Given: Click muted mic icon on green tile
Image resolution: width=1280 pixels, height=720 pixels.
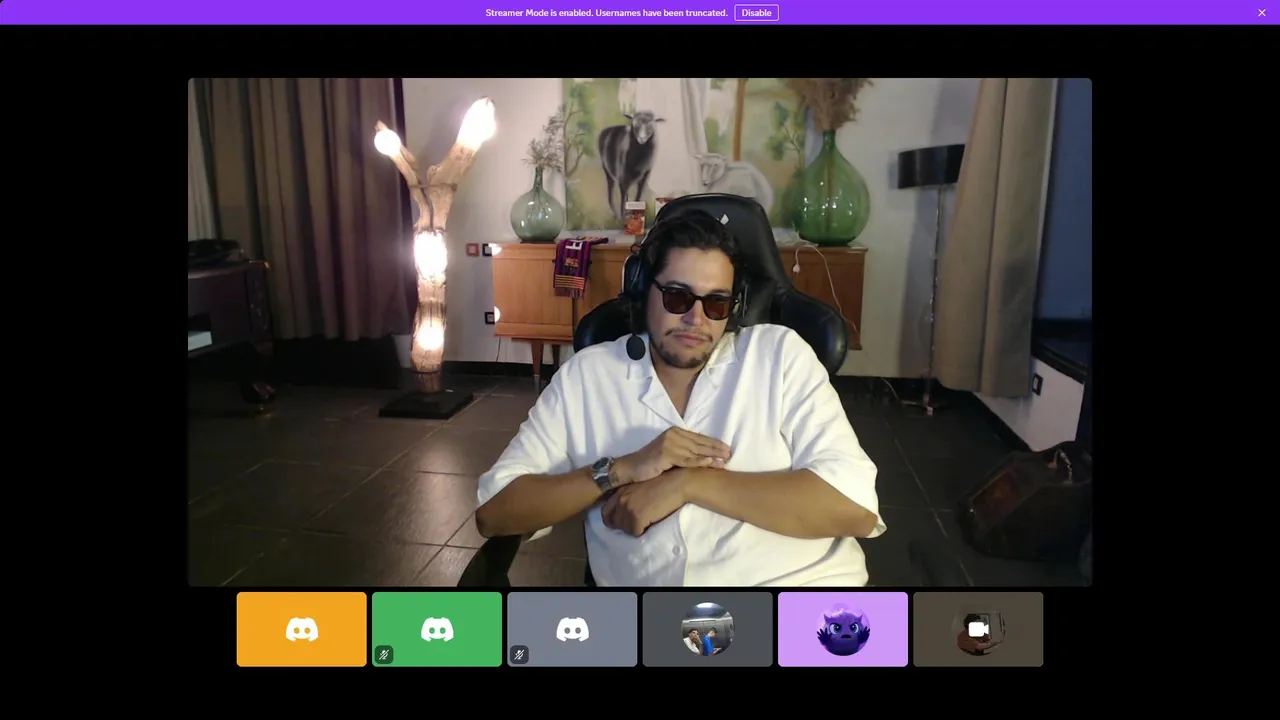Looking at the screenshot, I should pyautogui.click(x=384, y=655).
